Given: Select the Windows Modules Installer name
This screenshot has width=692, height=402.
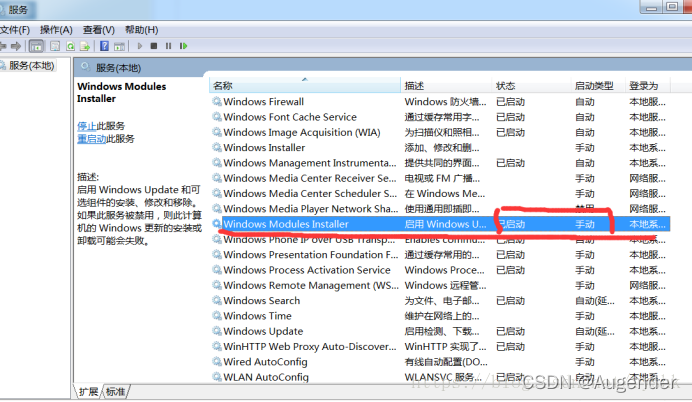Looking at the screenshot, I should pyautogui.click(x=286, y=224).
